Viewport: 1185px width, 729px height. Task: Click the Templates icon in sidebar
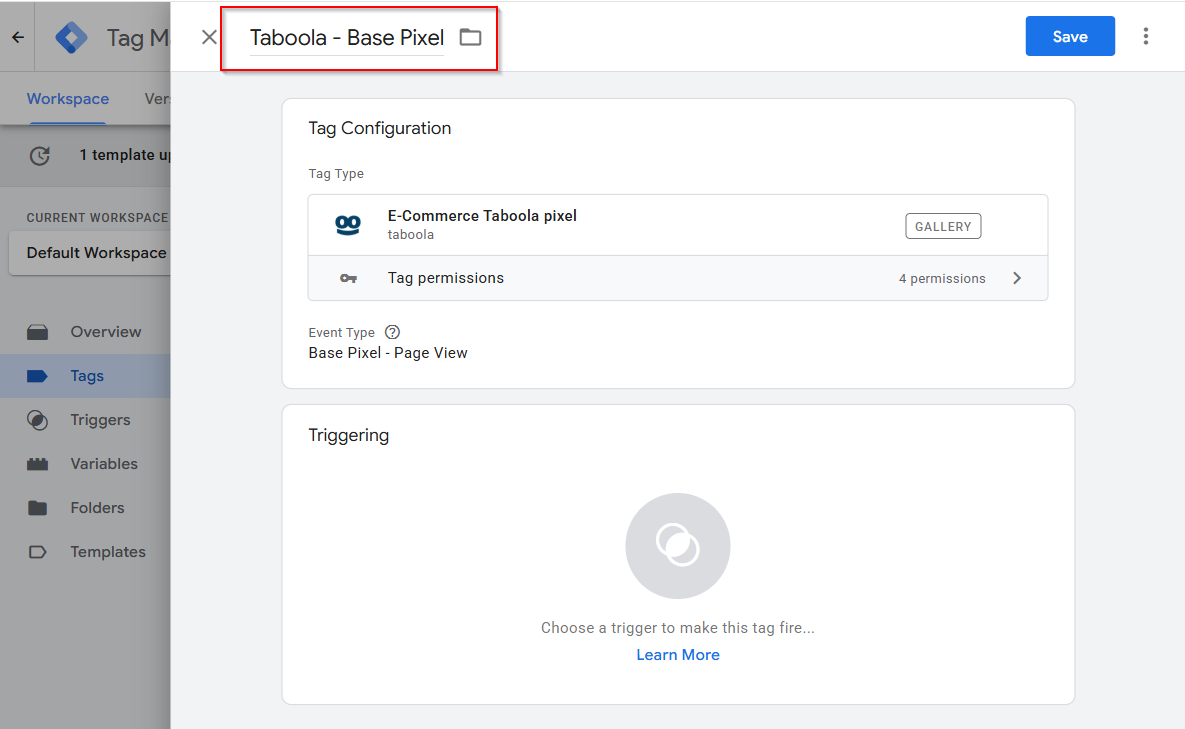(x=37, y=552)
